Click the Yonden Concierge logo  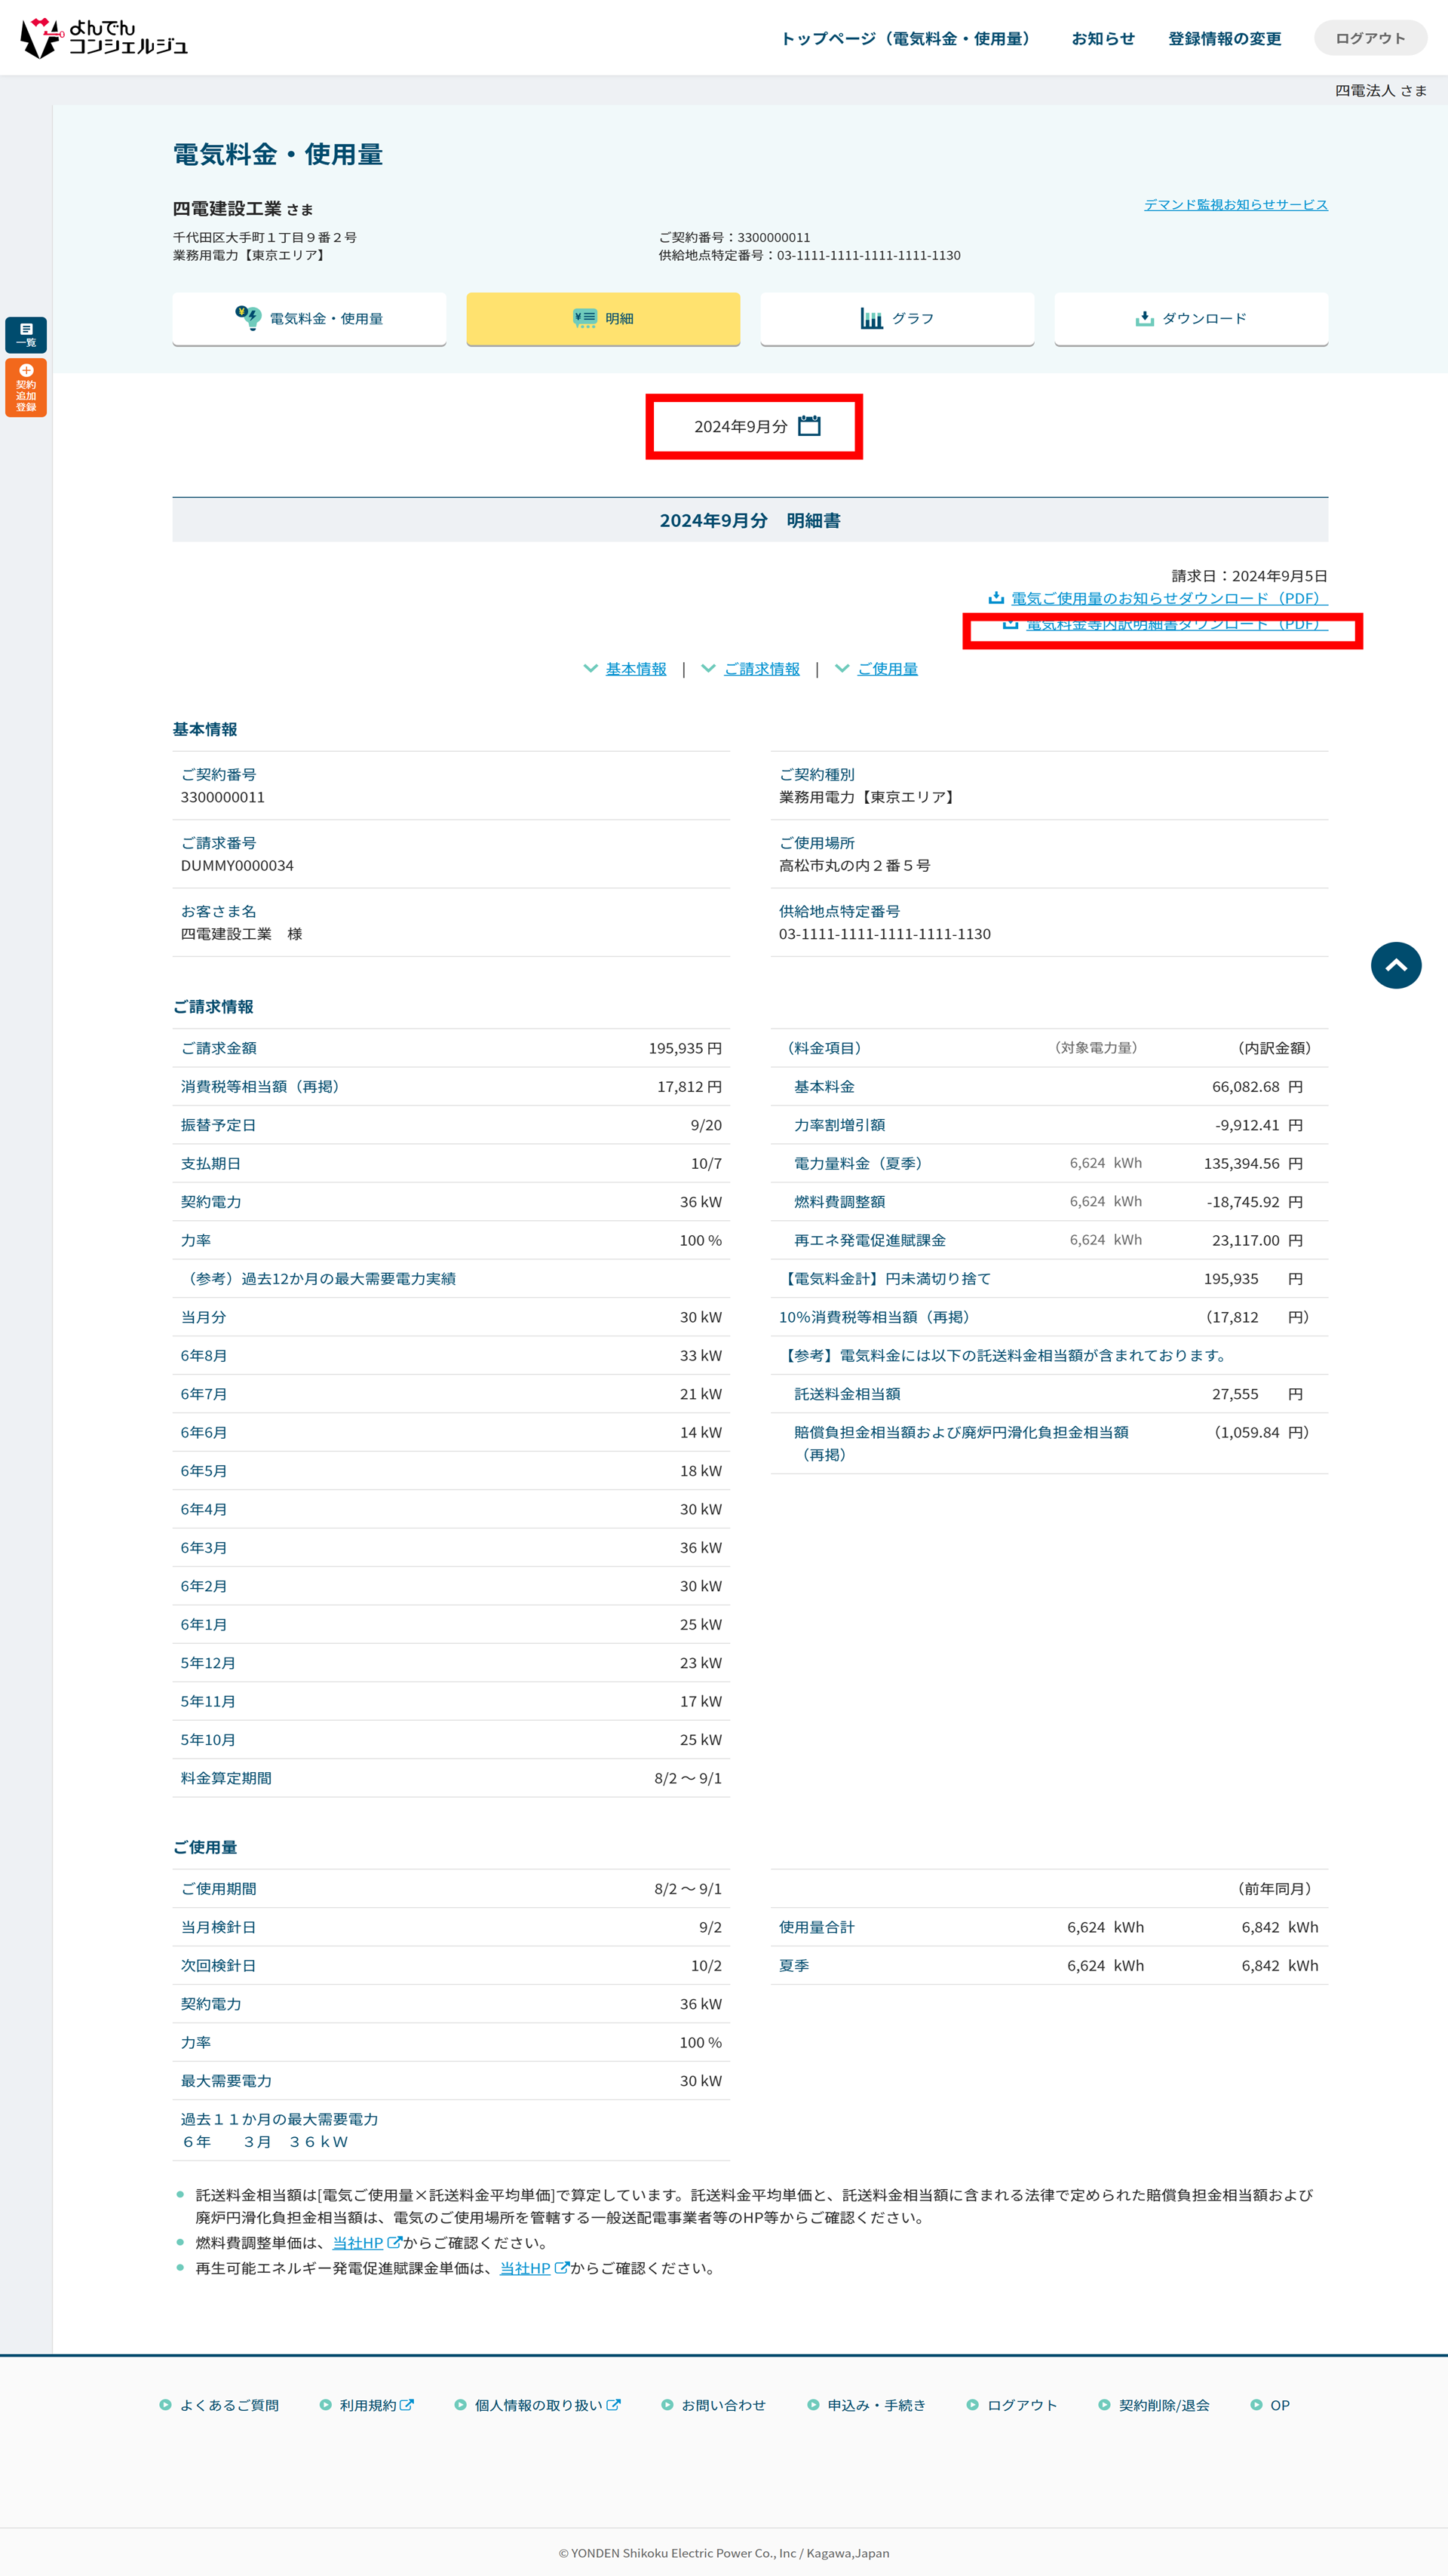(104, 38)
